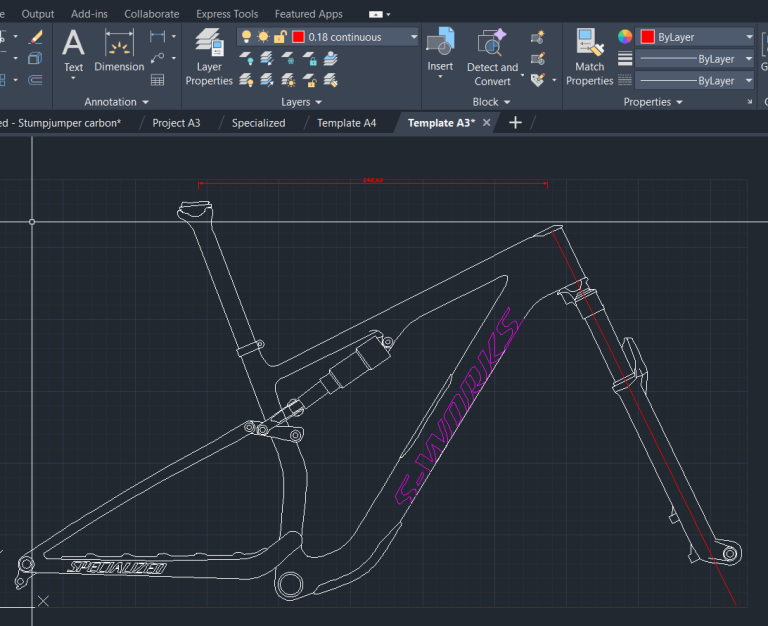Toggle layer freeze sun icon
This screenshot has width=768, height=626.
click(x=263, y=37)
